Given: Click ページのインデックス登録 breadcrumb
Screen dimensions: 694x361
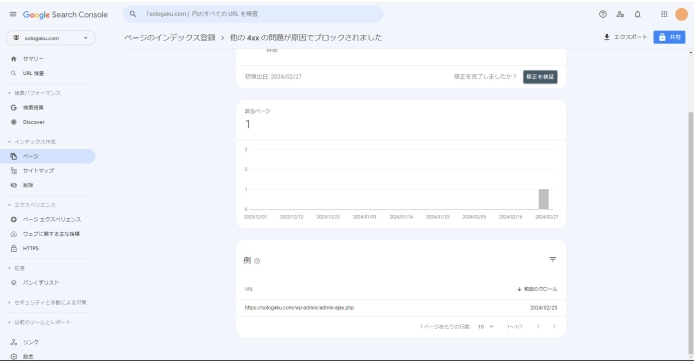Looking at the screenshot, I should [x=170, y=38].
